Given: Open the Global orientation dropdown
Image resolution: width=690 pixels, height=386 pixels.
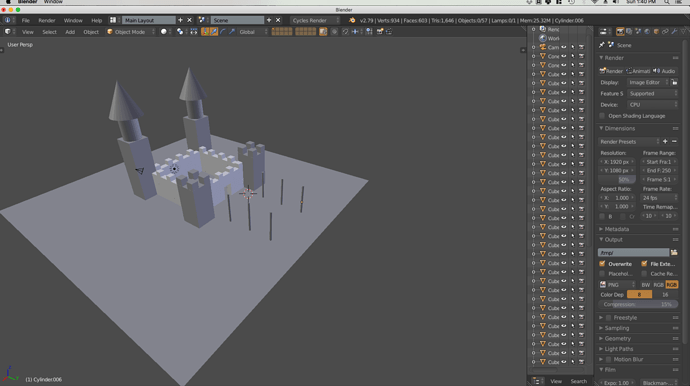Looking at the screenshot, I should (x=253, y=32).
